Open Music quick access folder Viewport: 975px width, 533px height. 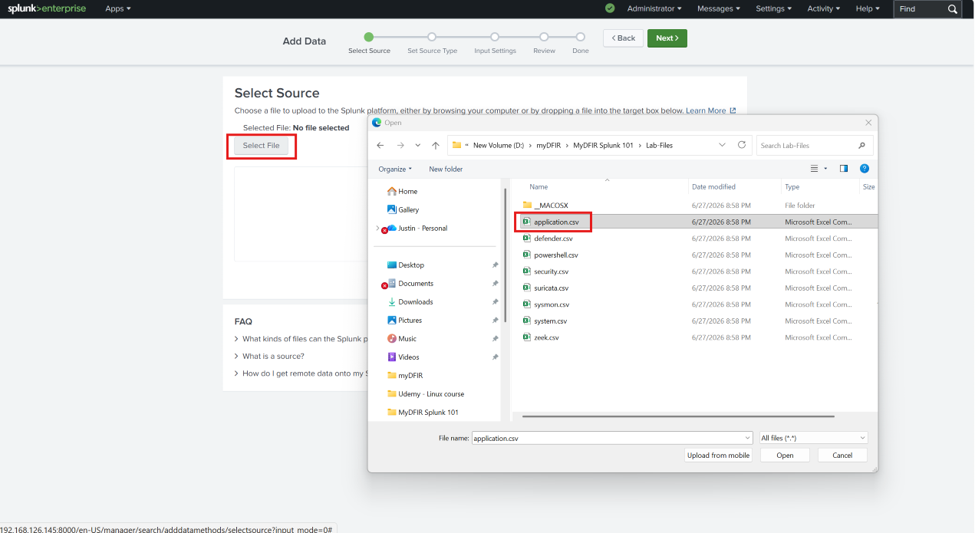402,339
